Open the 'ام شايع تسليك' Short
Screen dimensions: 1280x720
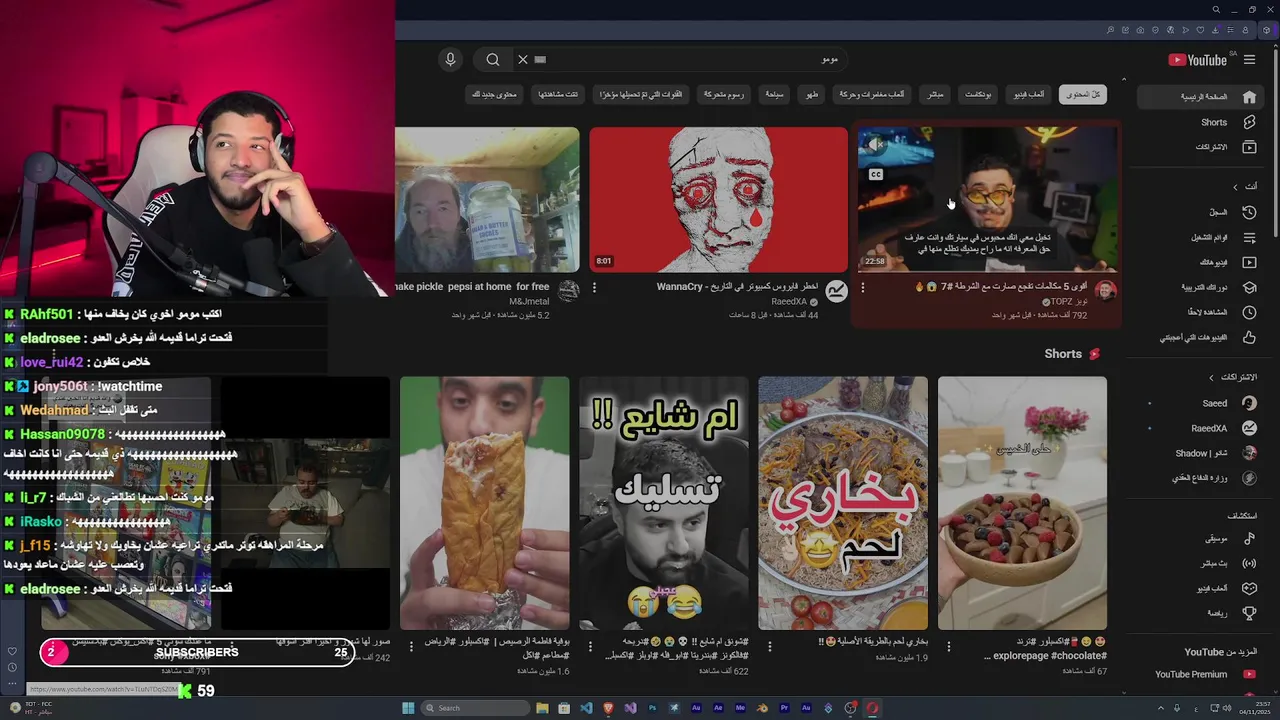[x=664, y=503]
